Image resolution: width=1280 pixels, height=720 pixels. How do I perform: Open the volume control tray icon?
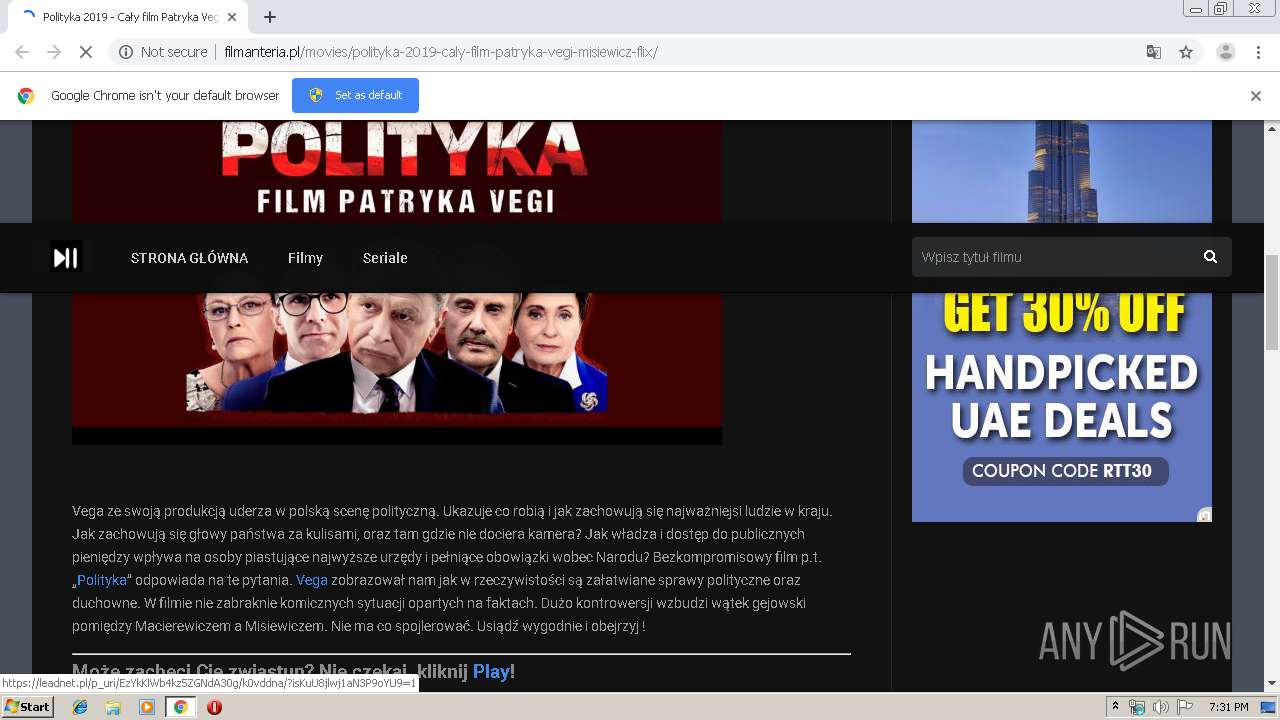[1160, 707]
